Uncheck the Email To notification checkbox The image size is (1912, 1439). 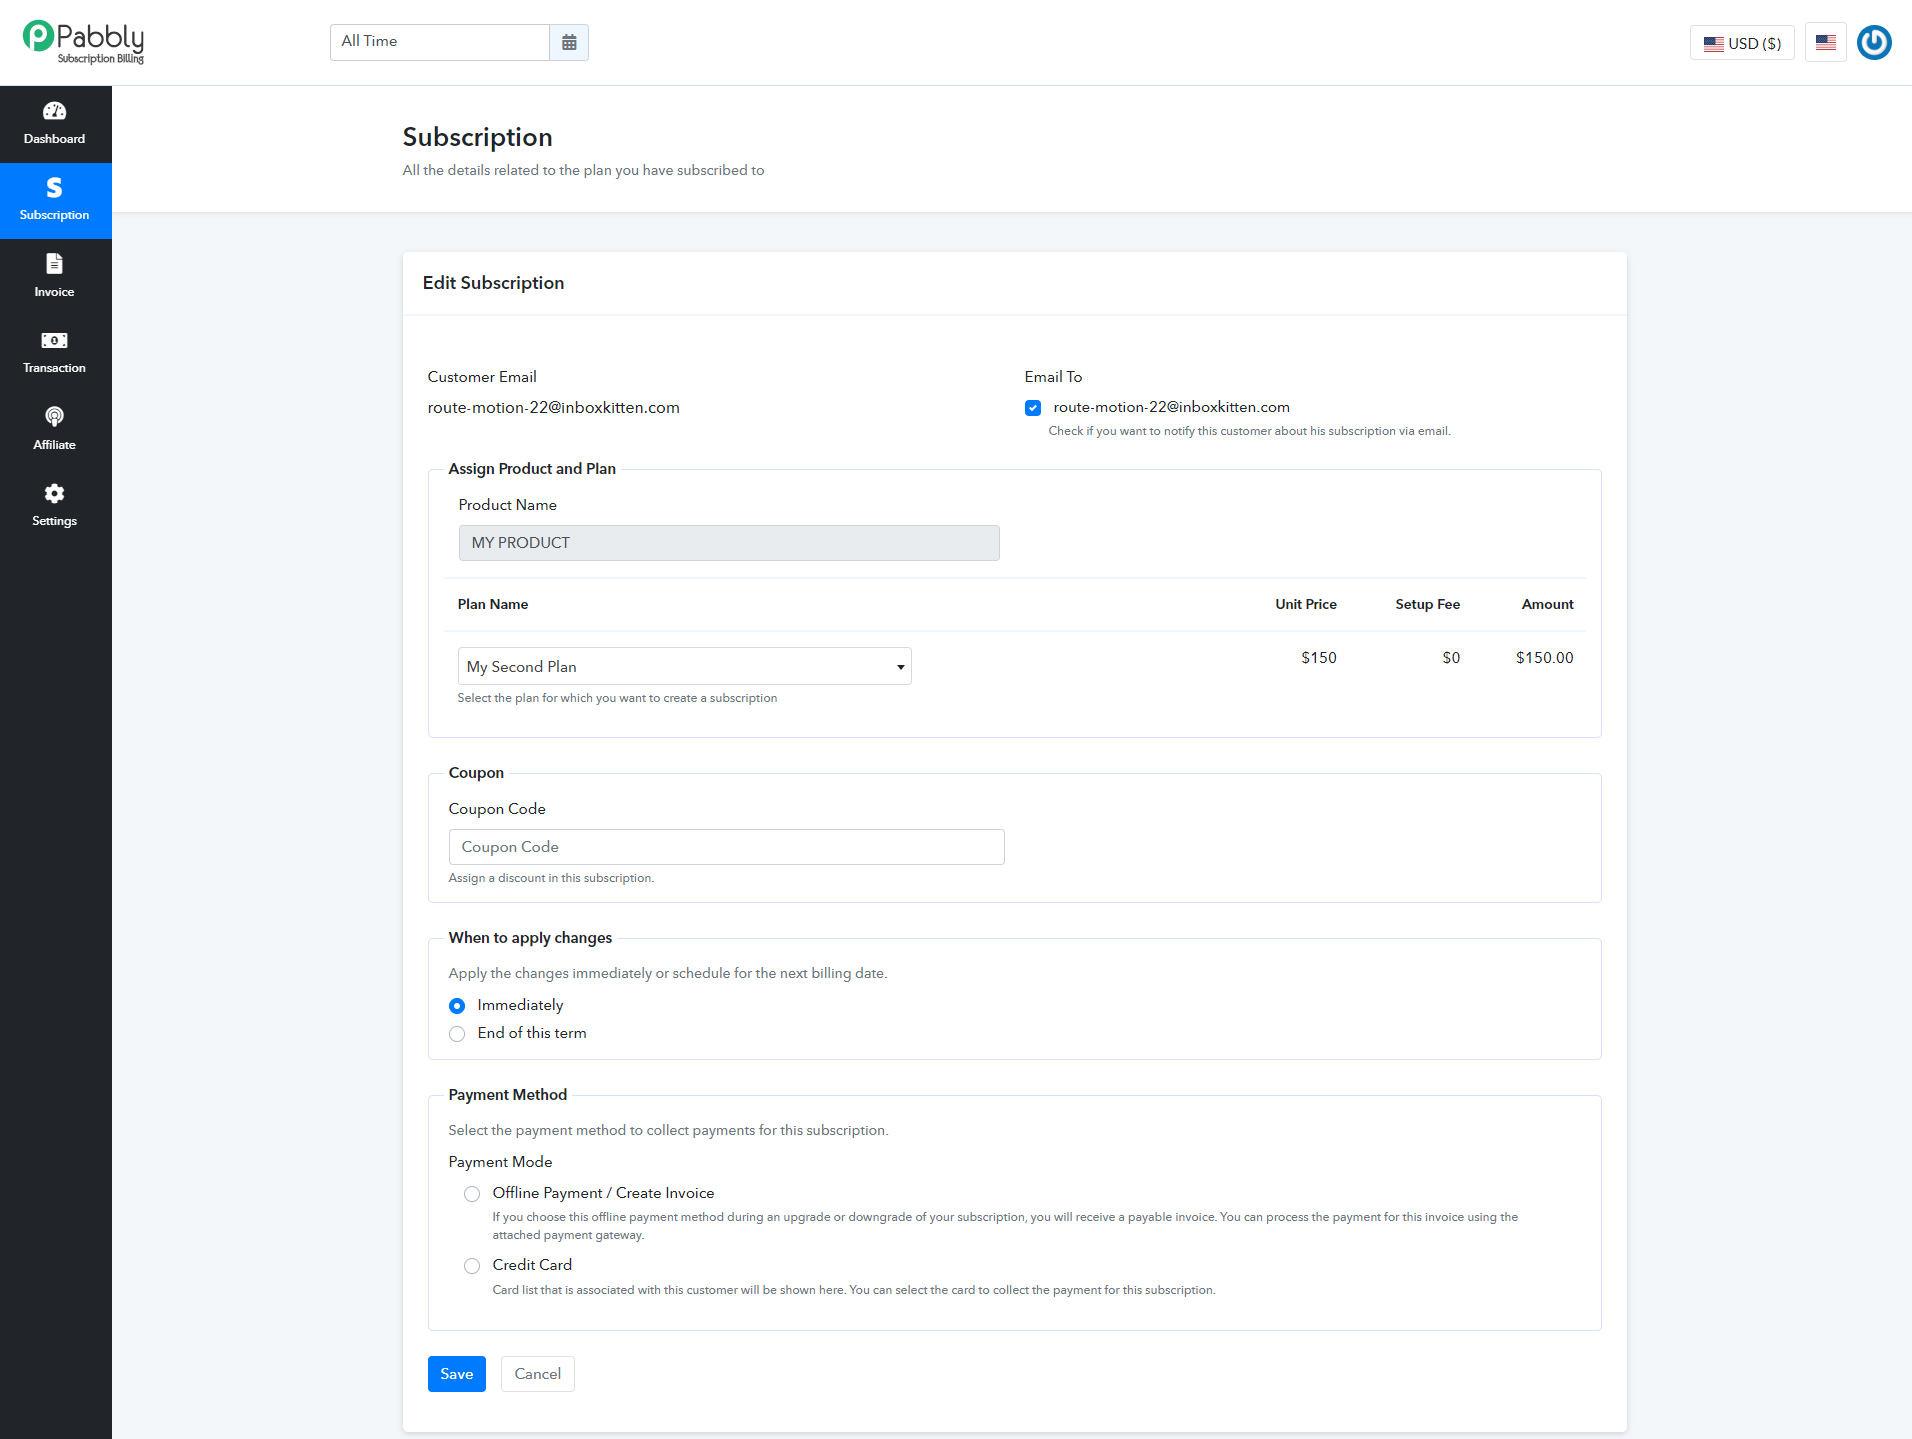[1033, 408]
